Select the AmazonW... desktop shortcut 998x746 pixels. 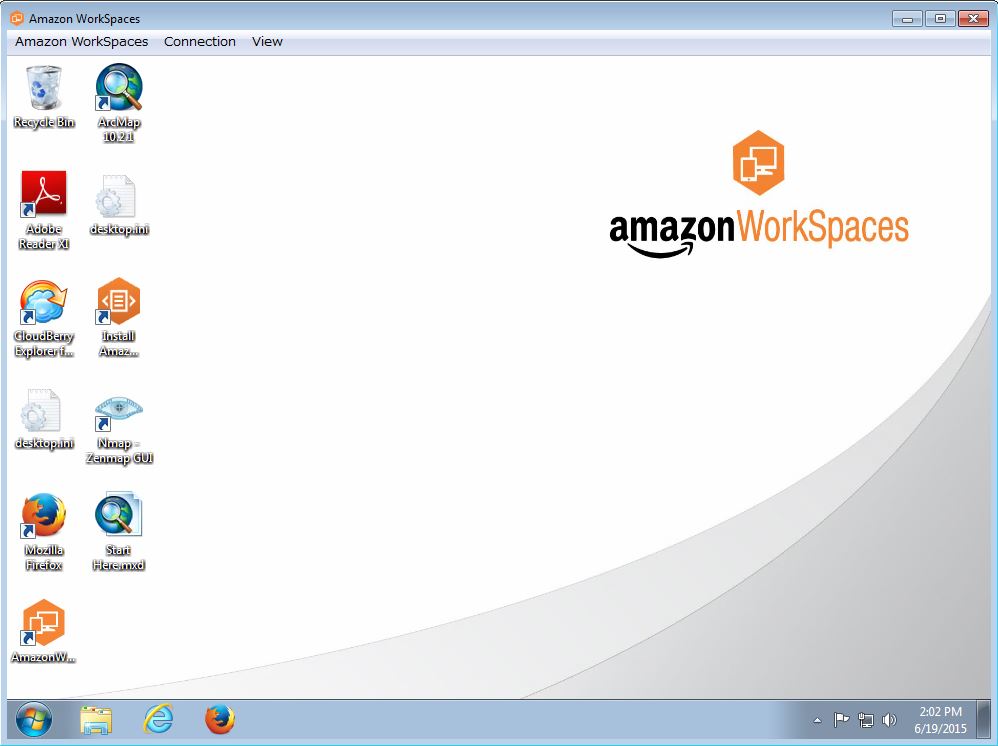(43, 631)
